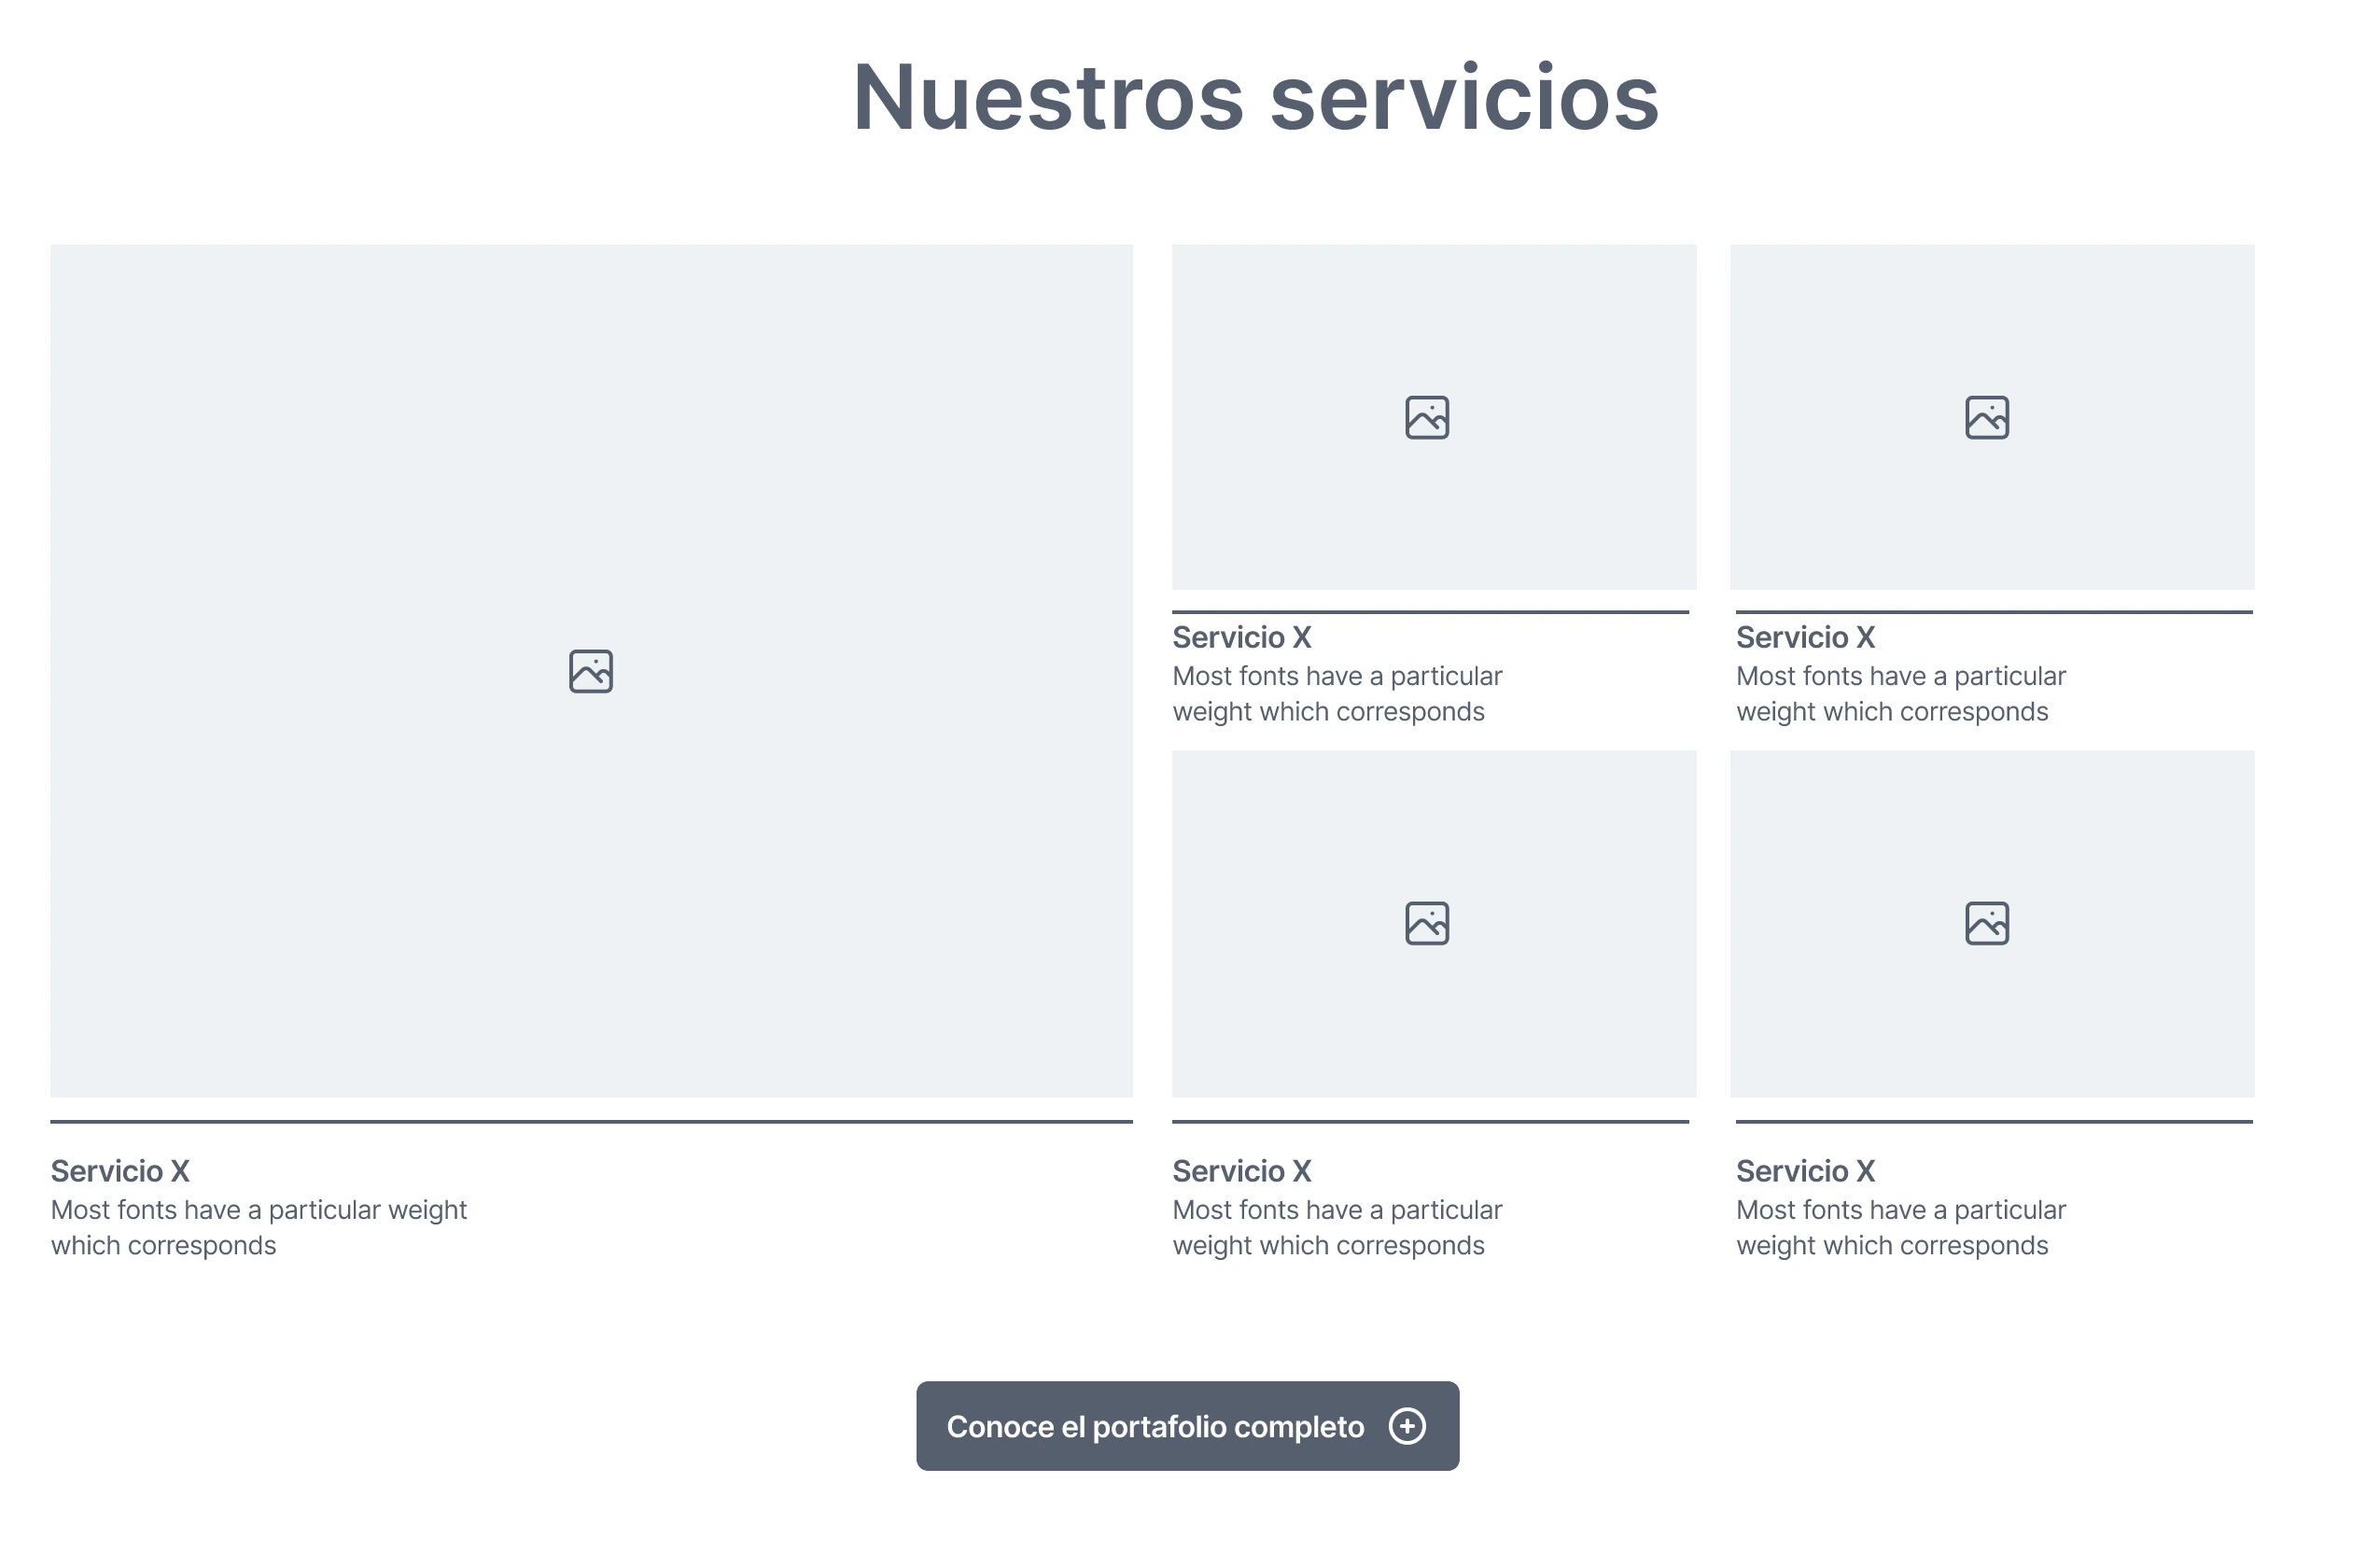Click description text under large left service
This screenshot has width=2380, height=1567.
(258, 1228)
